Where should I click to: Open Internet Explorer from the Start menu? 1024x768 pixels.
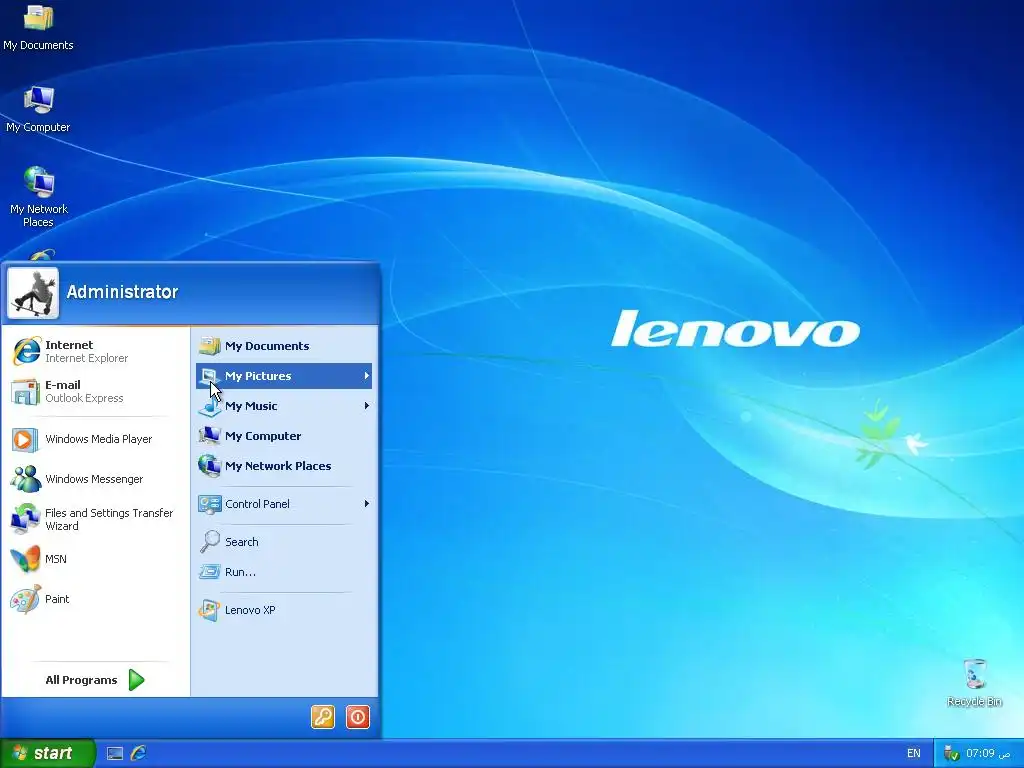coord(95,351)
